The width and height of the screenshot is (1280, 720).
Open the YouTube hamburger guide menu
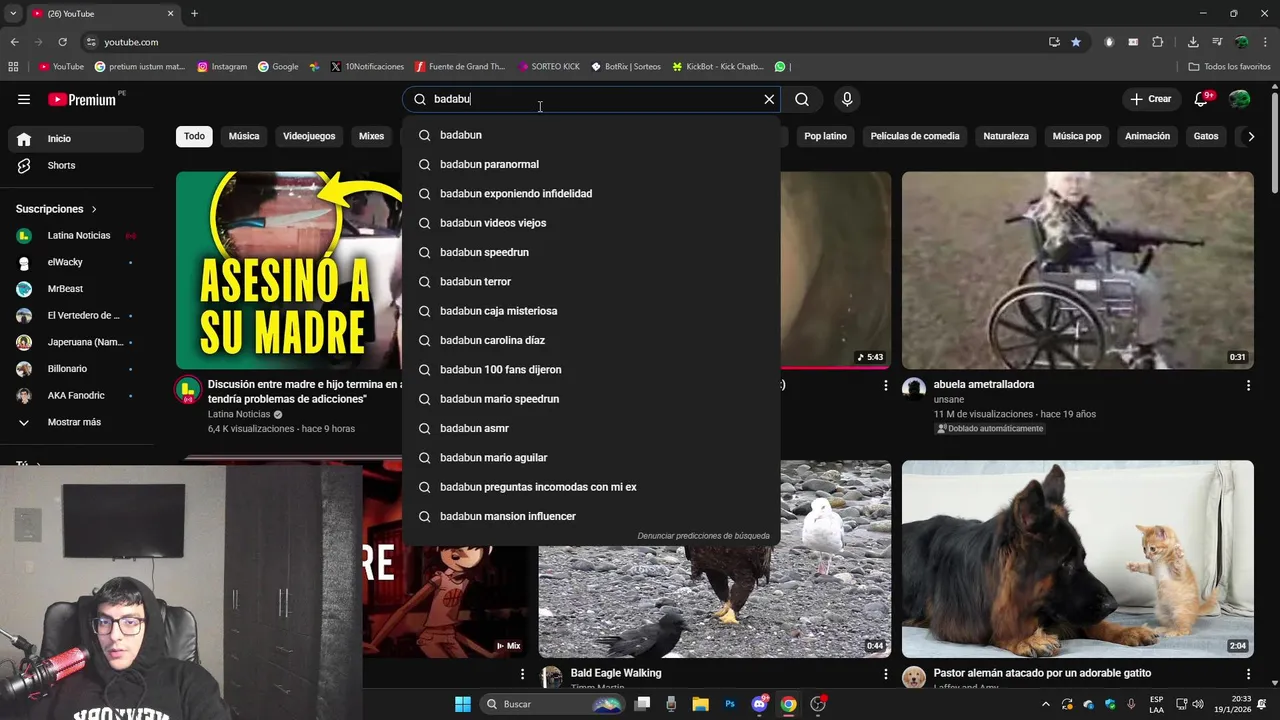pyautogui.click(x=24, y=99)
